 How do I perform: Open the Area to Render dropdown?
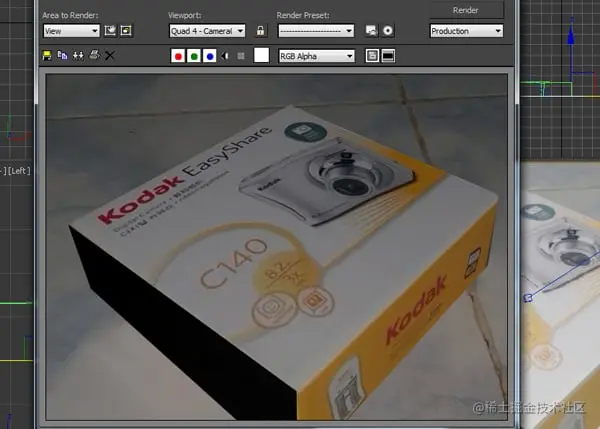coord(71,31)
